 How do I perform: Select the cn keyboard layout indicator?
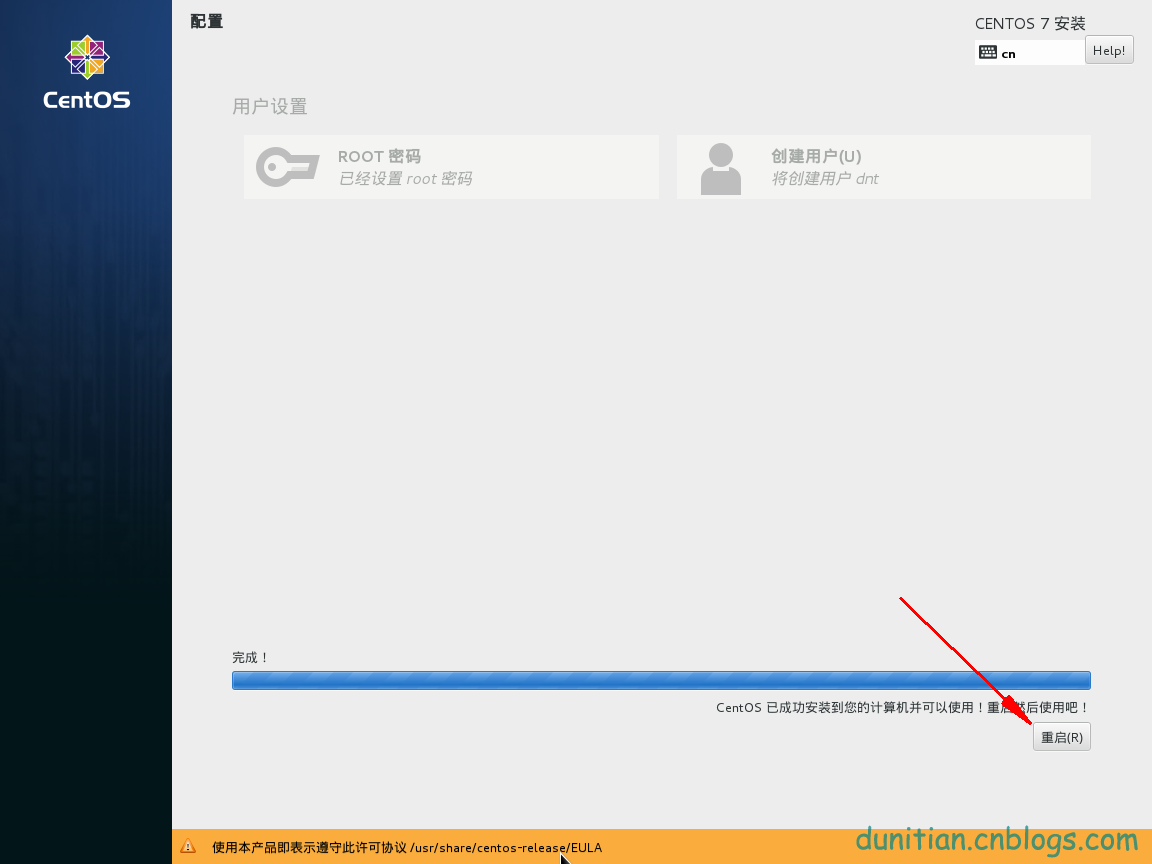click(x=1029, y=52)
